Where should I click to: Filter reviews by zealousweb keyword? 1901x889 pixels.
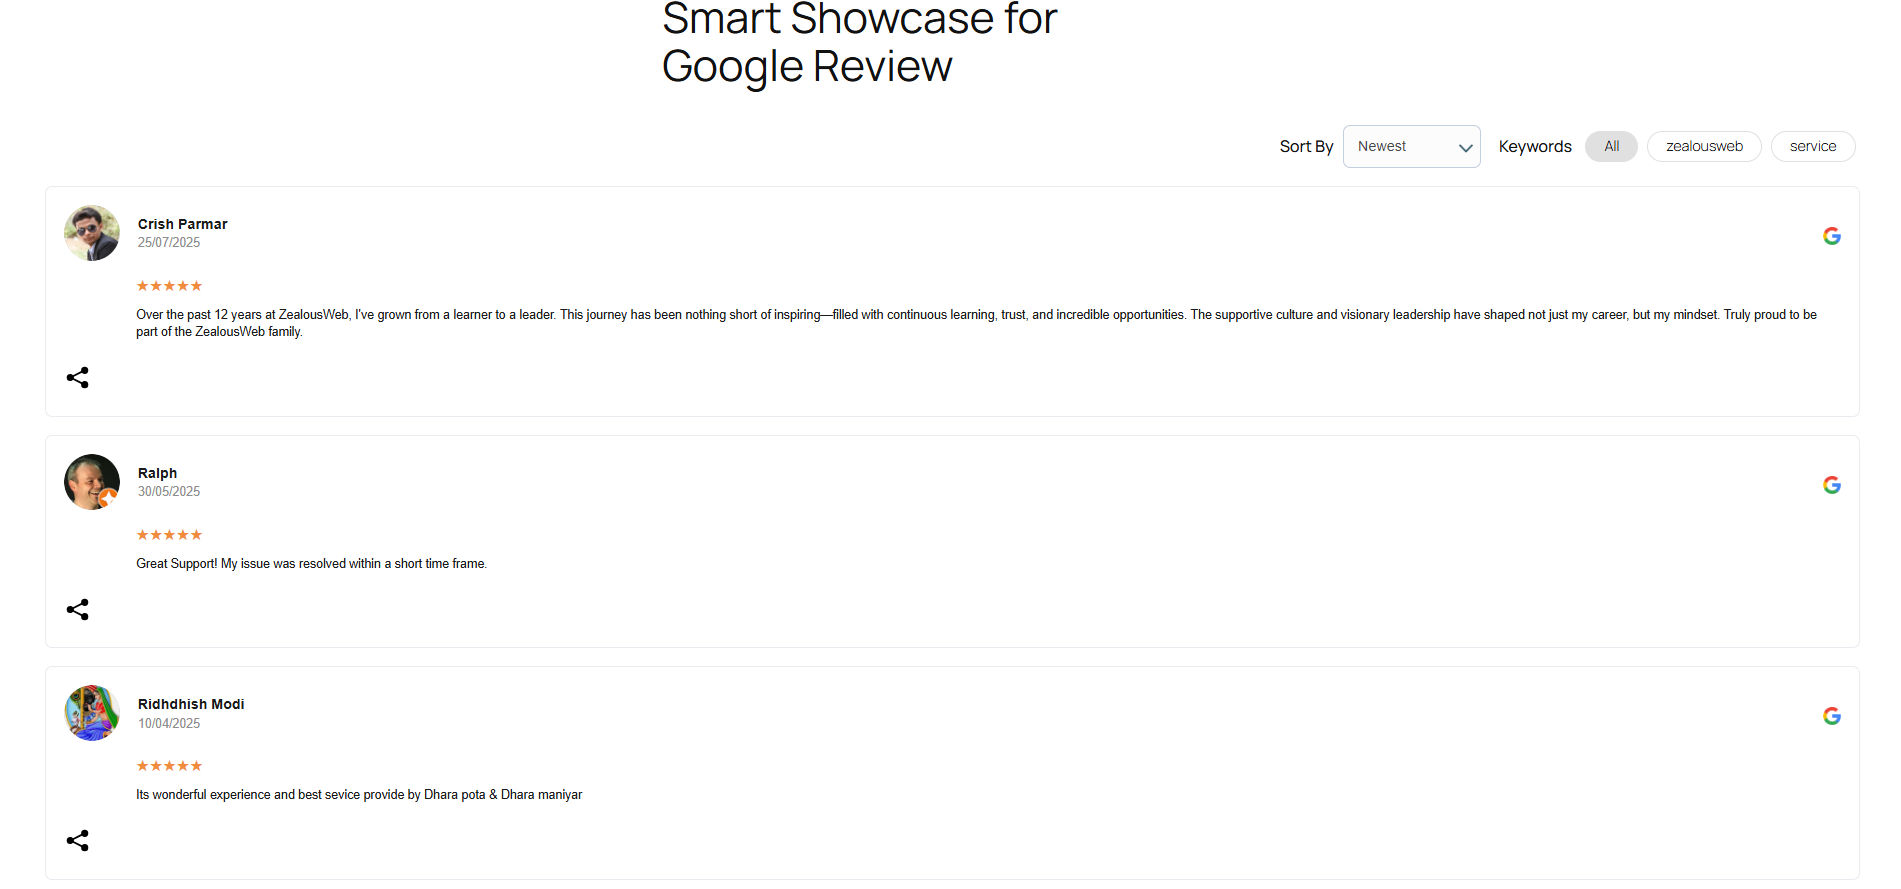point(1703,147)
